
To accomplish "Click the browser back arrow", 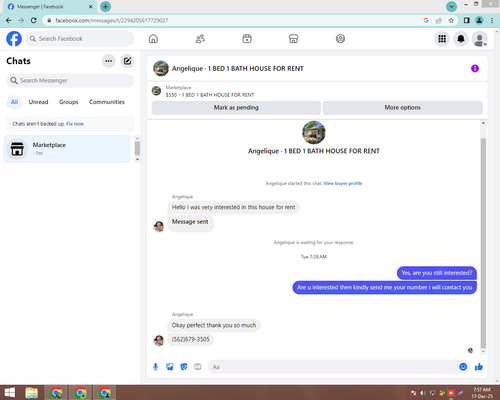I will pyautogui.click(x=9, y=20).
